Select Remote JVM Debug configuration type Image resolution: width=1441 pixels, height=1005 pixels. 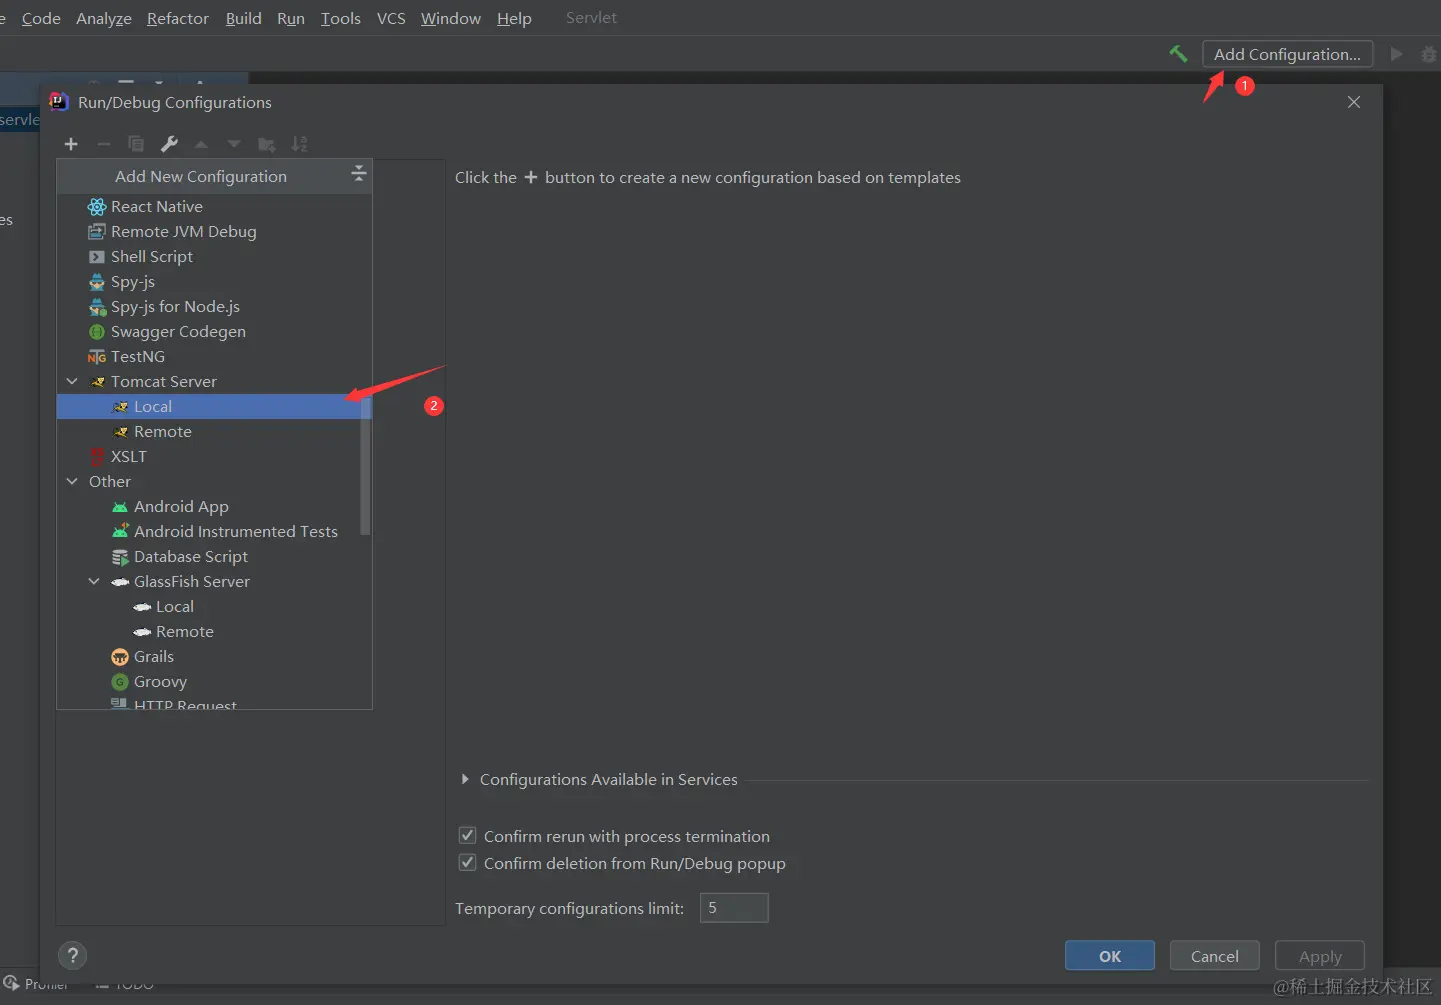(x=214, y=231)
